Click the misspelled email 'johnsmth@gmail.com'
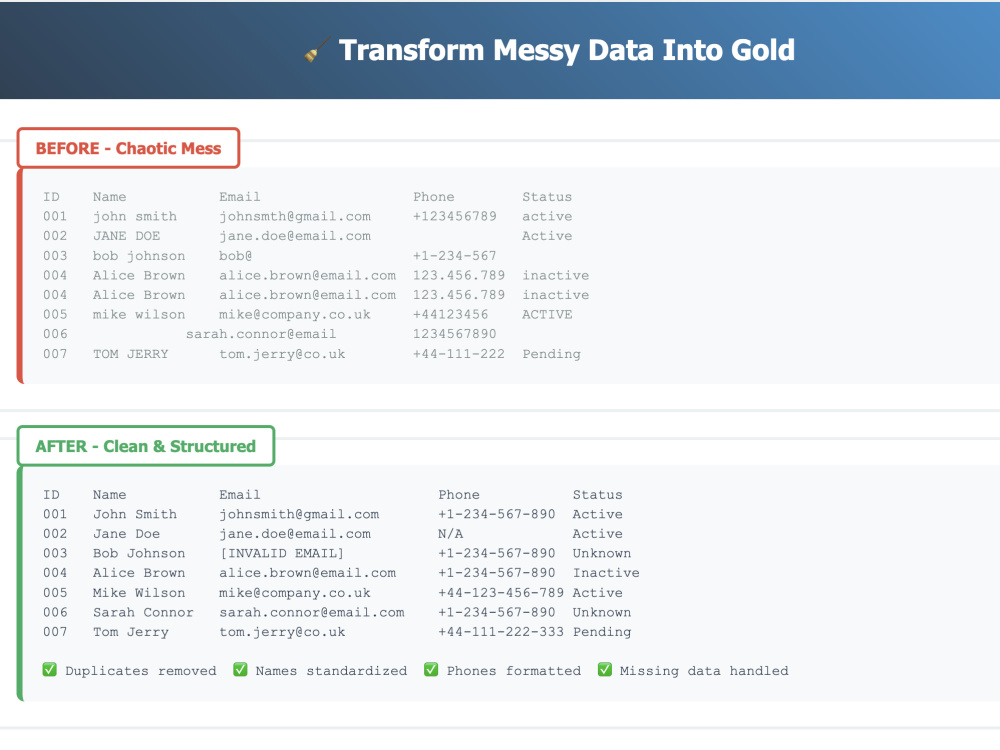1000x750 pixels. (x=295, y=217)
